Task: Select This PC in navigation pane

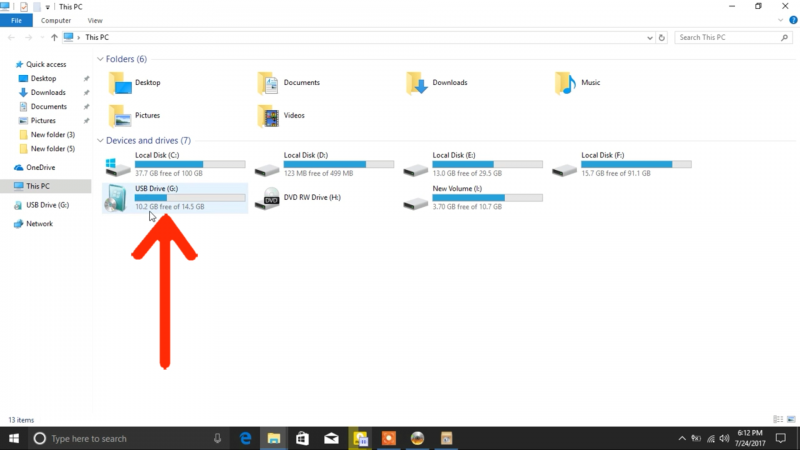Action: point(45,186)
